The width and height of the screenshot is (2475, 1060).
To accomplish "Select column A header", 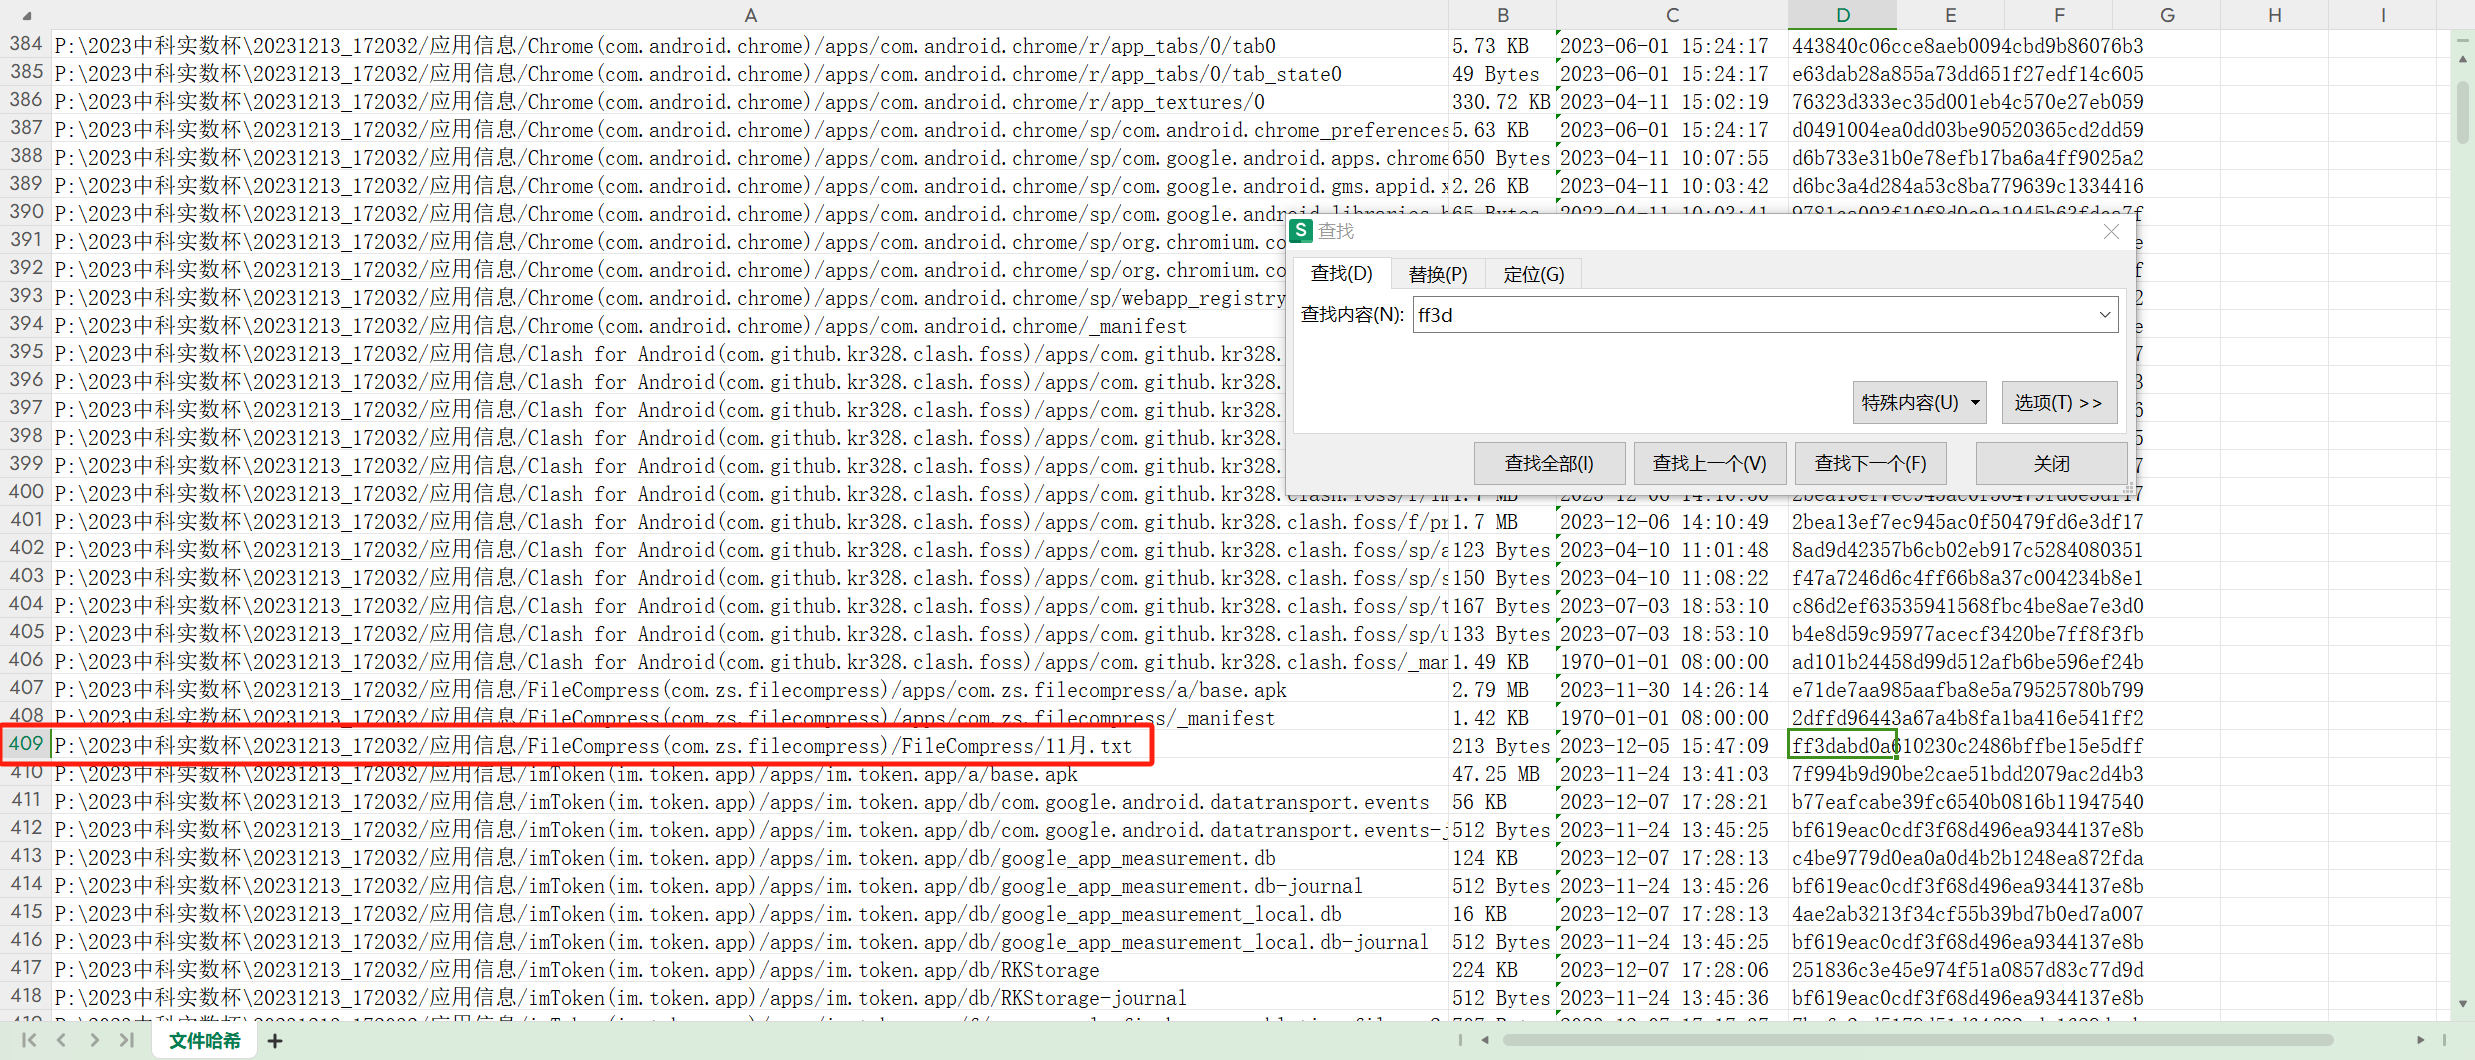I will [750, 15].
